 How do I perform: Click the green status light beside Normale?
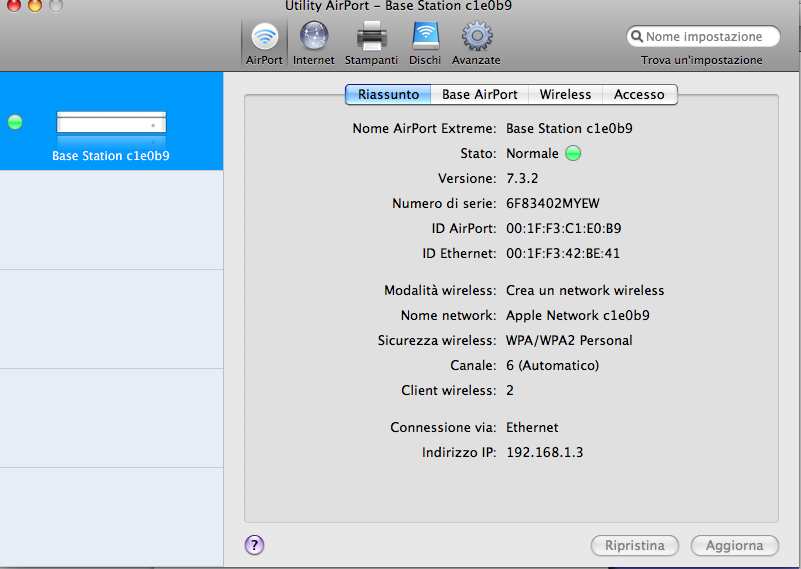(x=573, y=153)
